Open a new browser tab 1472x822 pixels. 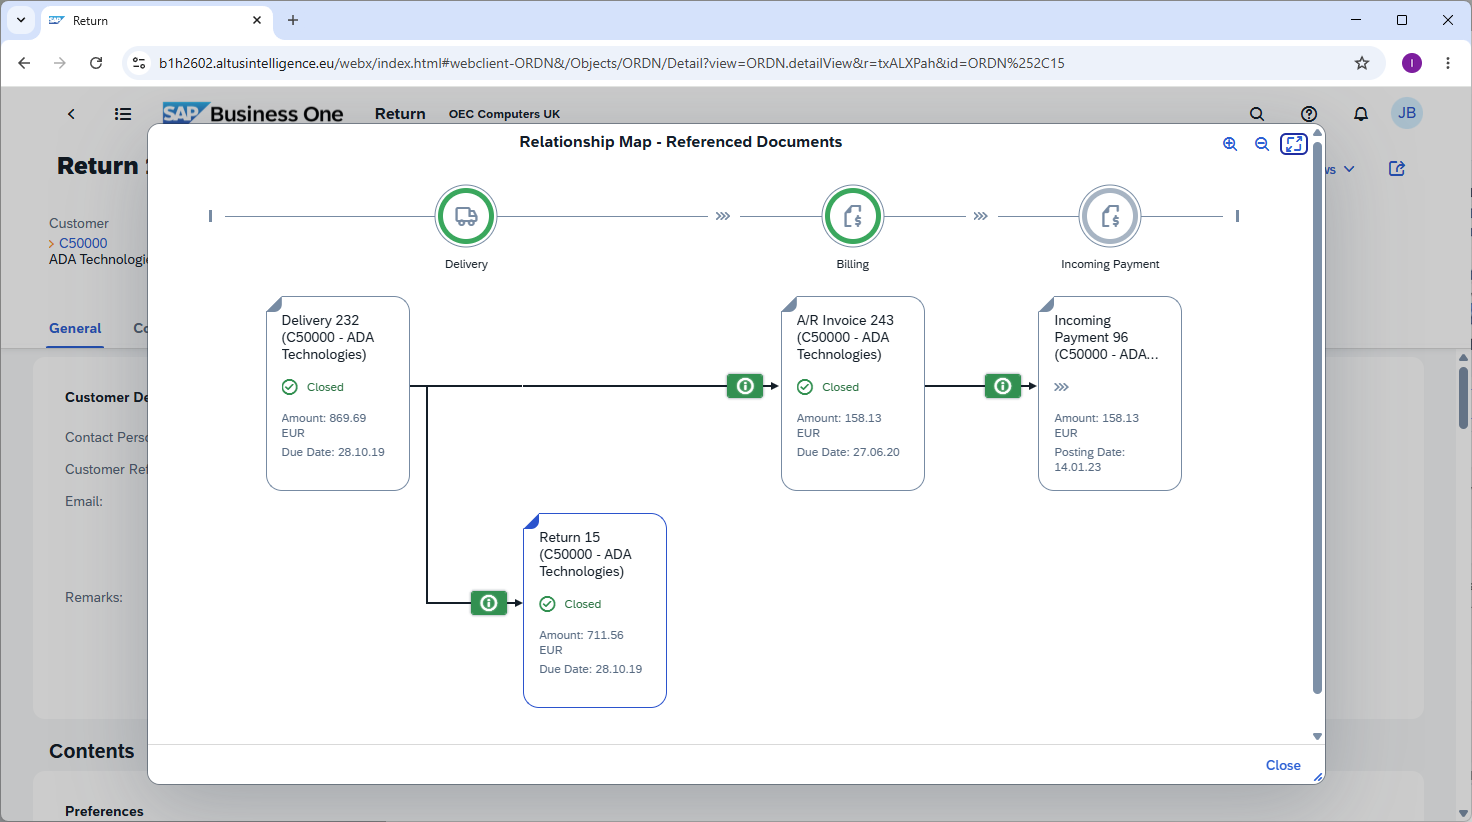pyautogui.click(x=293, y=20)
